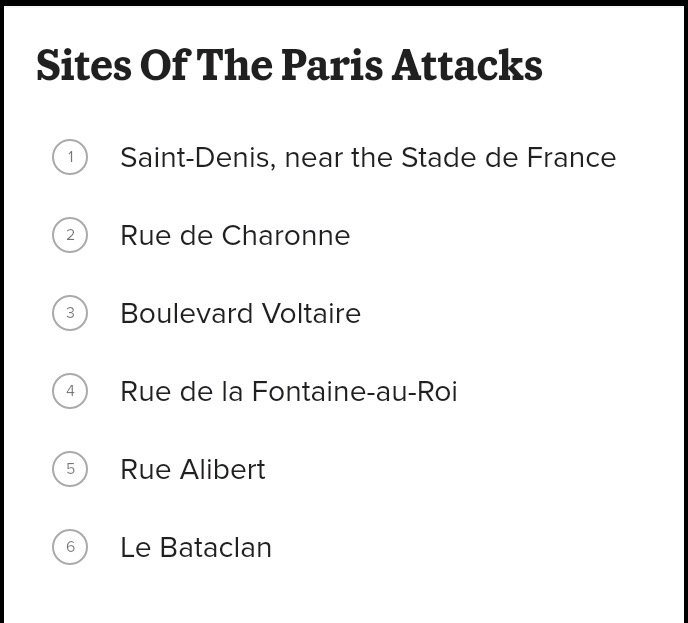The height and width of the screenshot is (623, 688).
Task: Click 'Stade de France' in first entry
Action: click(x=509, y=158)
